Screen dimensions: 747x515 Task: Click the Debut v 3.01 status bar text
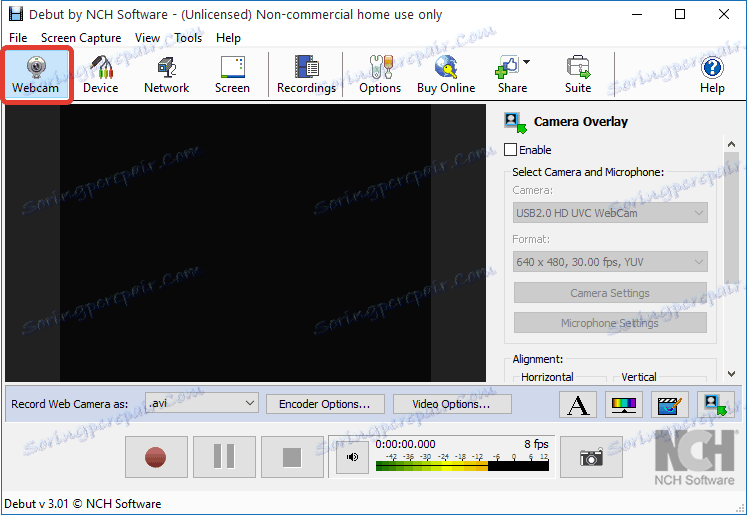tap(83, 504)
